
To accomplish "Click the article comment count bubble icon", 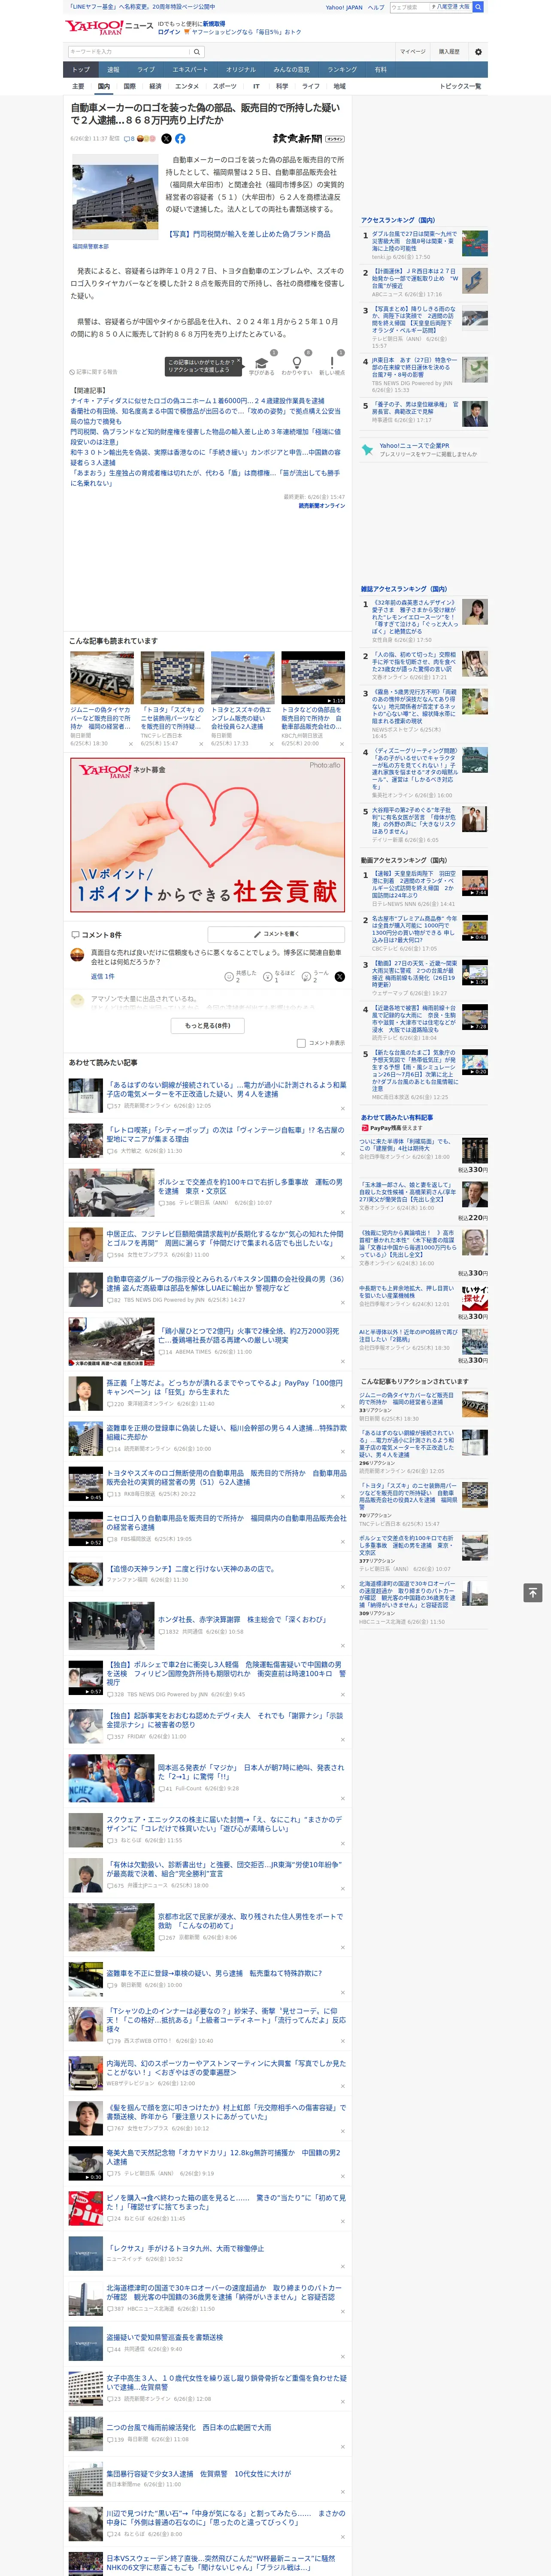I will [x=129, y=139].
